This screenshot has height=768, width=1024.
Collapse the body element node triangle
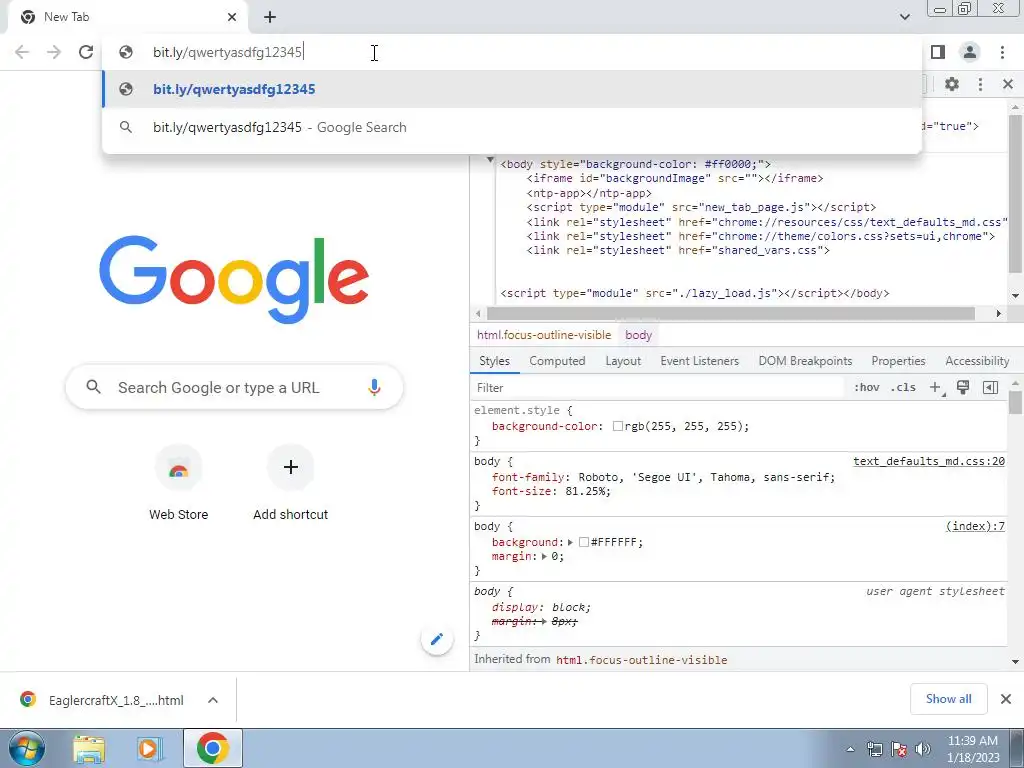490,159
